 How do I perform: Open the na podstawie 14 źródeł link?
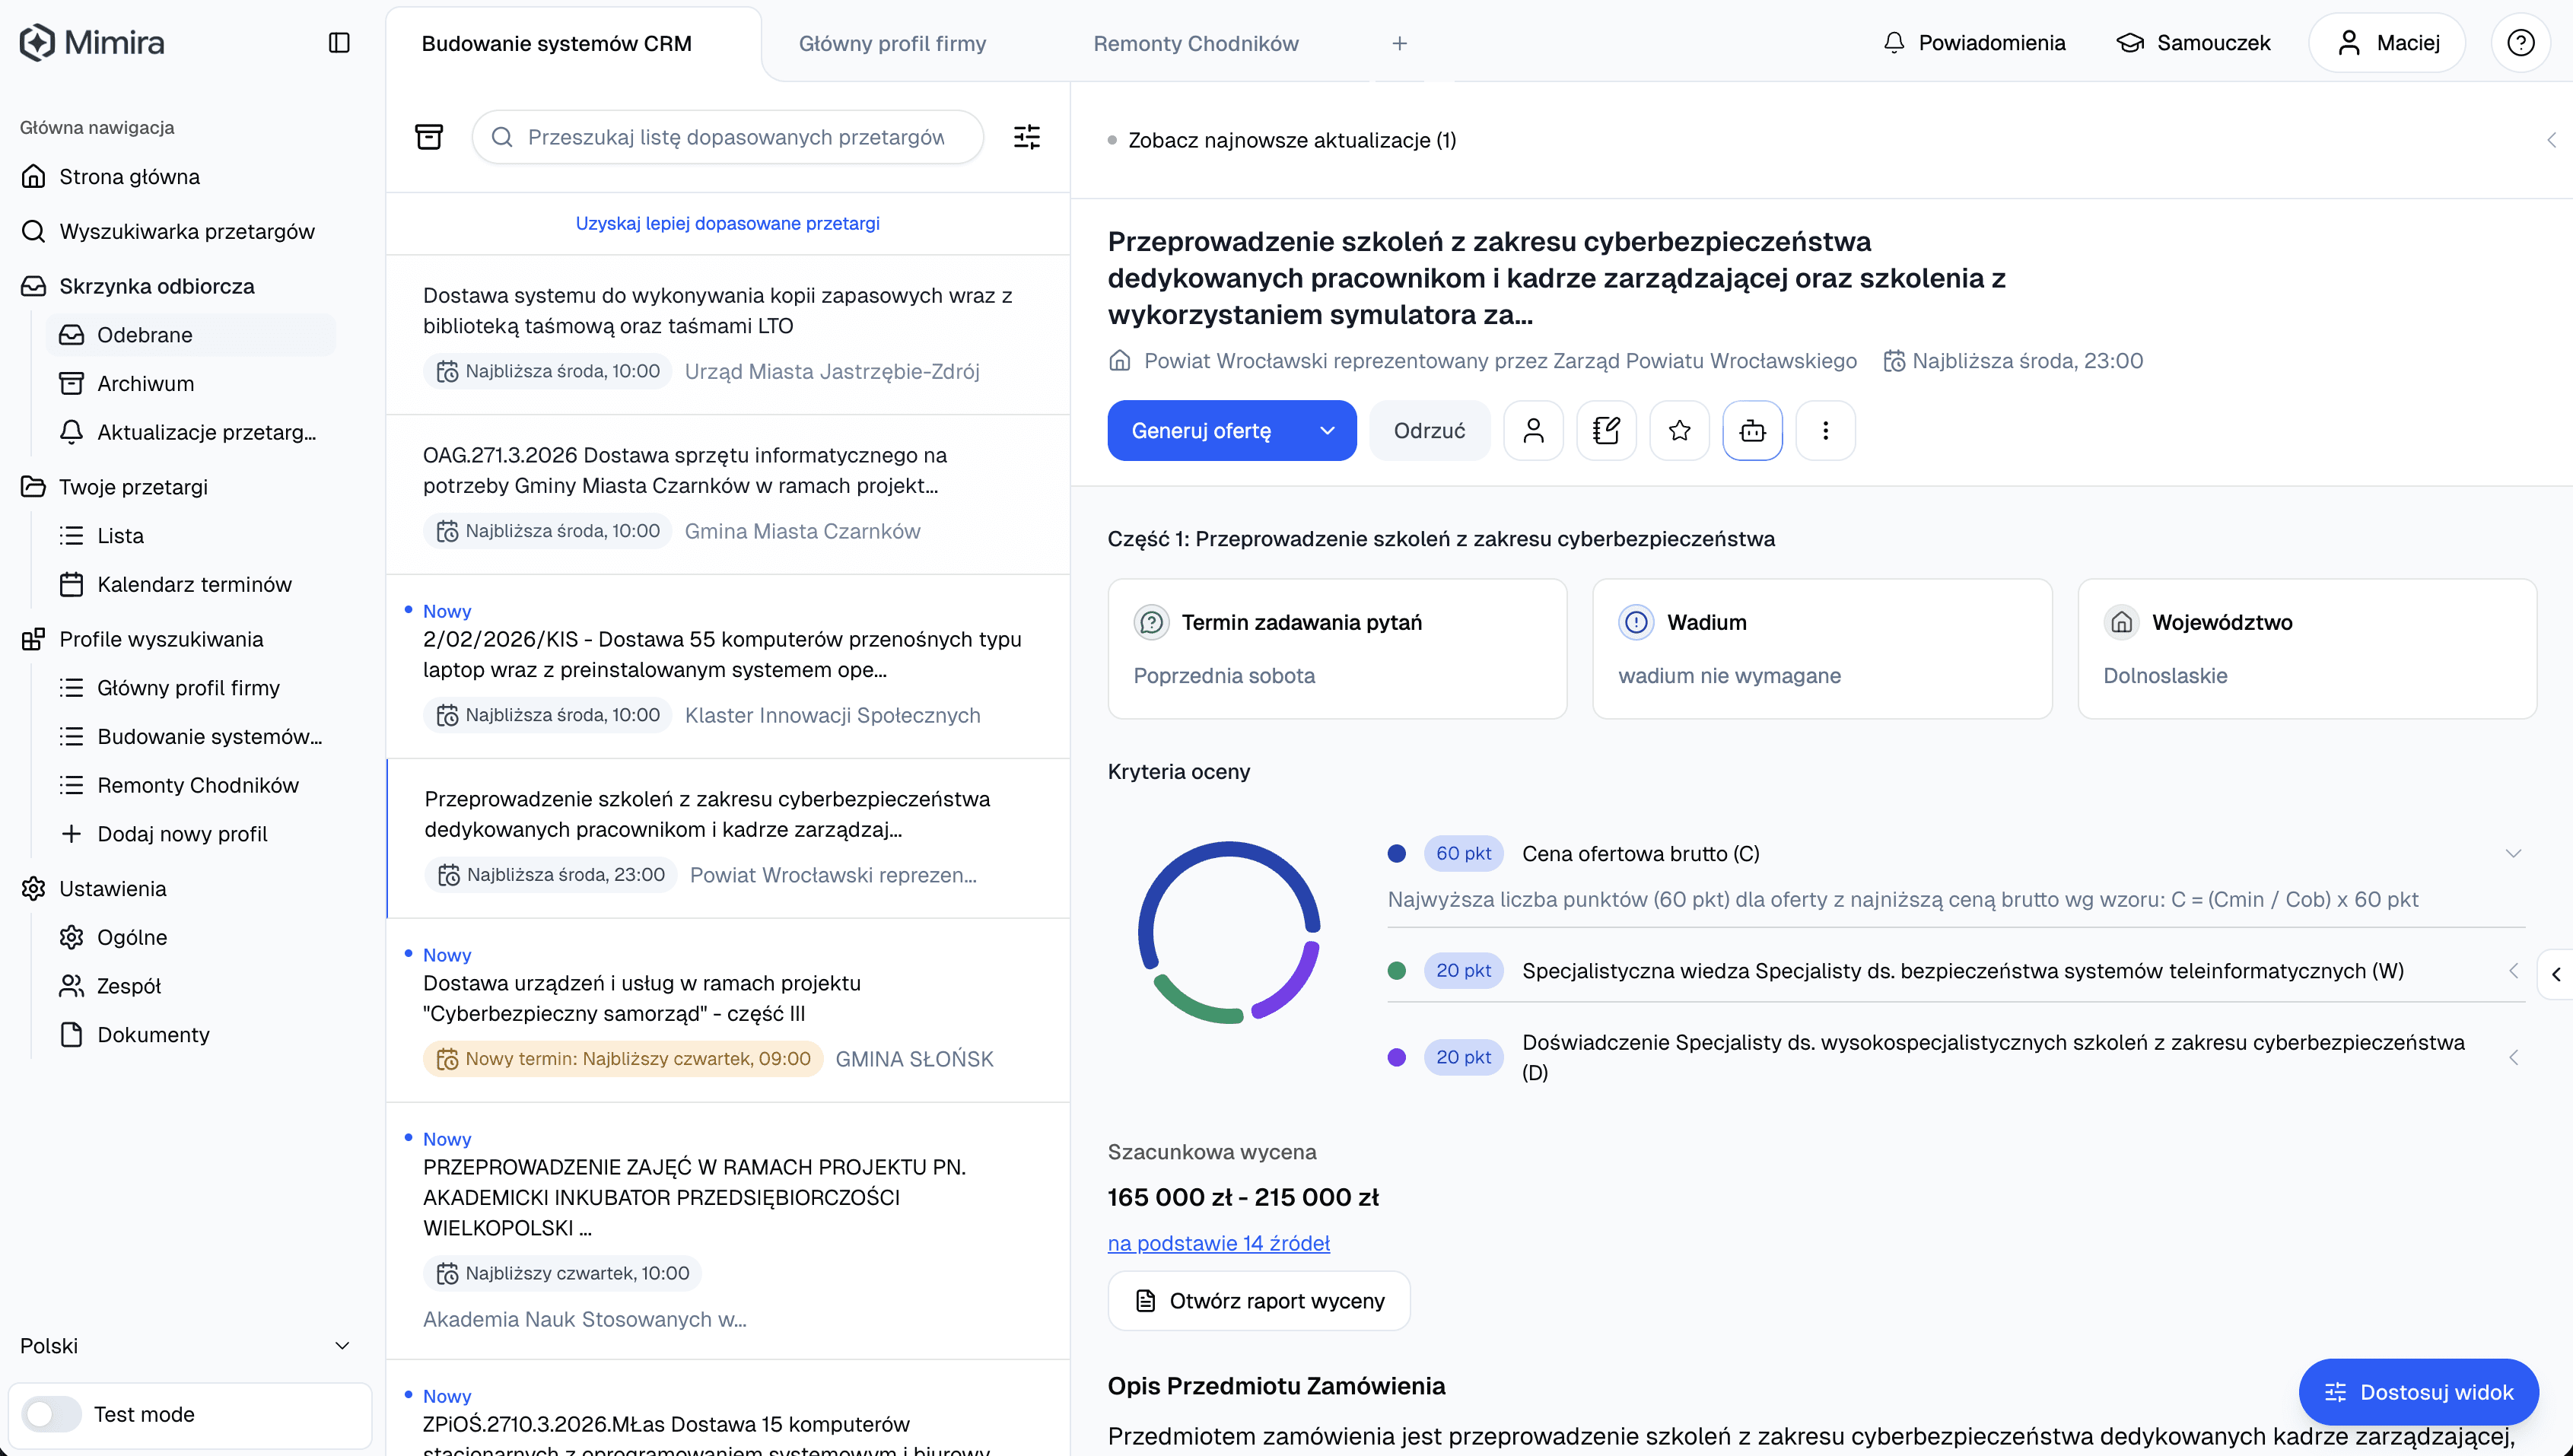tap(1218, 1243)
